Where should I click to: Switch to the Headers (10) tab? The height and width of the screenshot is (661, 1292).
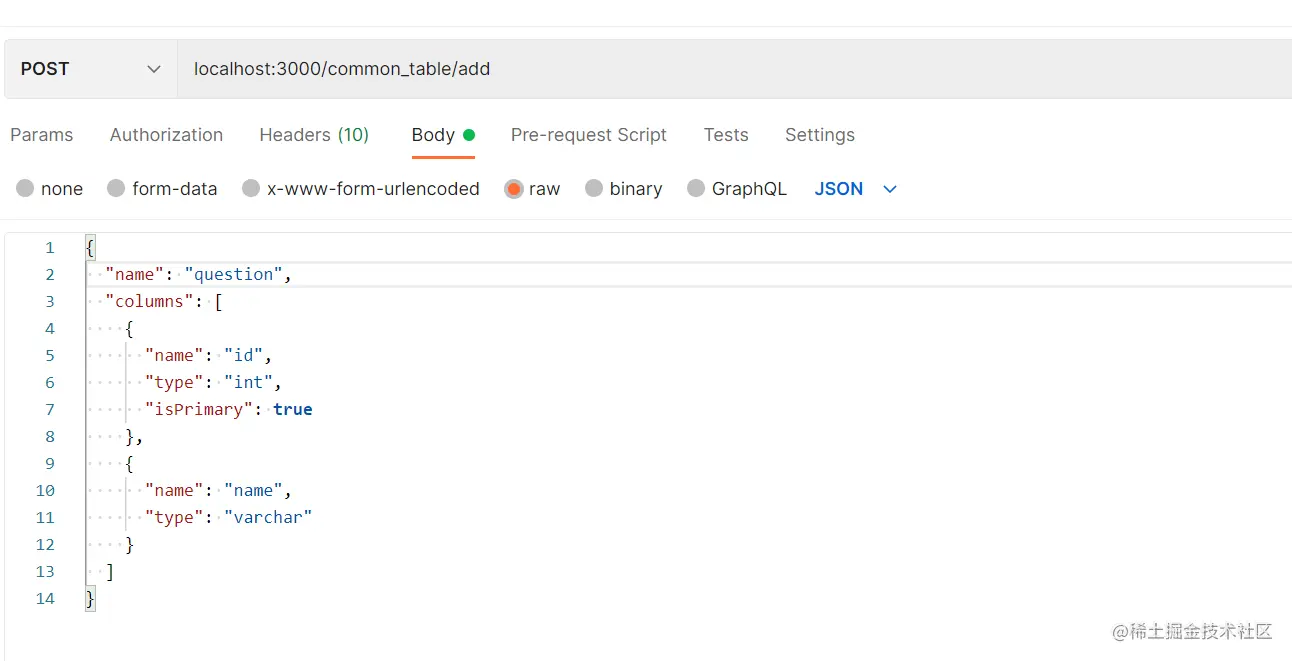click(x=314, y=135)
